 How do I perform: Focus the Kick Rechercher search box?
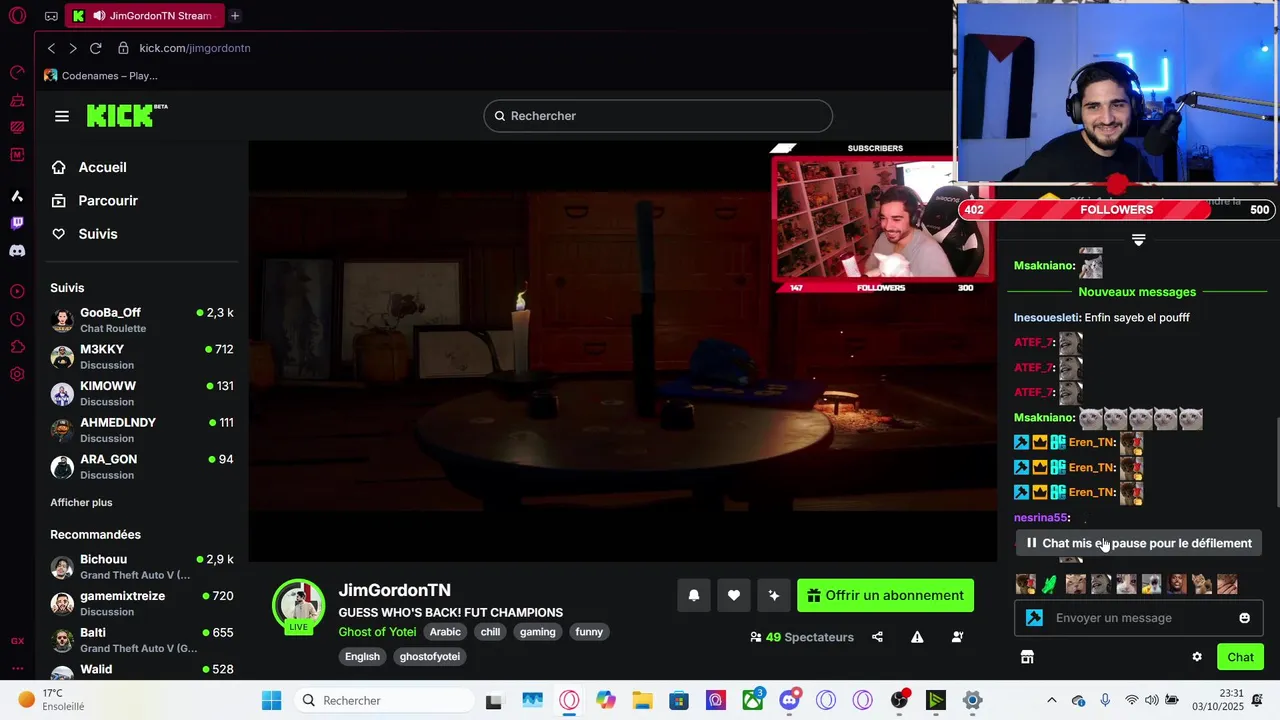[658, 116]
